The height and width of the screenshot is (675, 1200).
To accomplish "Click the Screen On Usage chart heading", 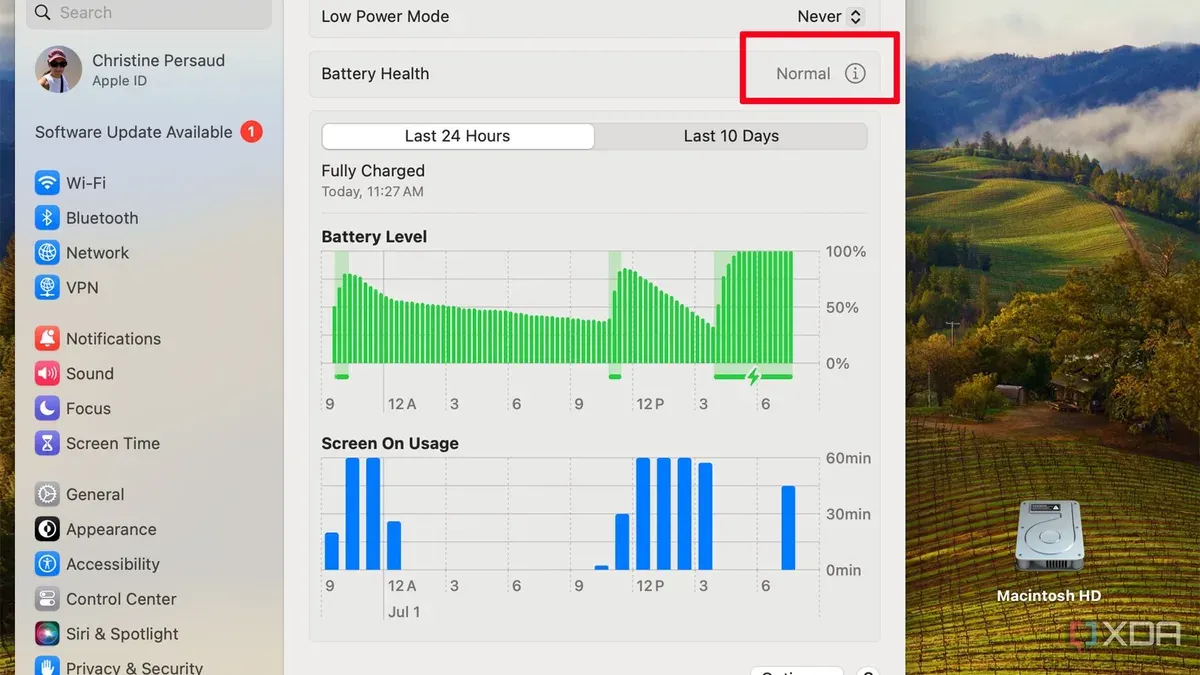I will tap(390, 444).
